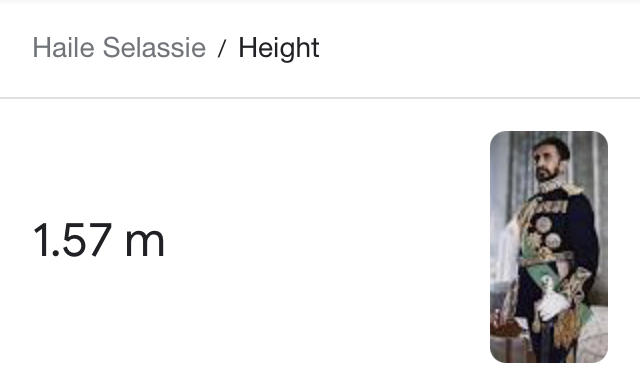
Task: Click the gold epaulette on the shoulder
Action: point(572,189)
